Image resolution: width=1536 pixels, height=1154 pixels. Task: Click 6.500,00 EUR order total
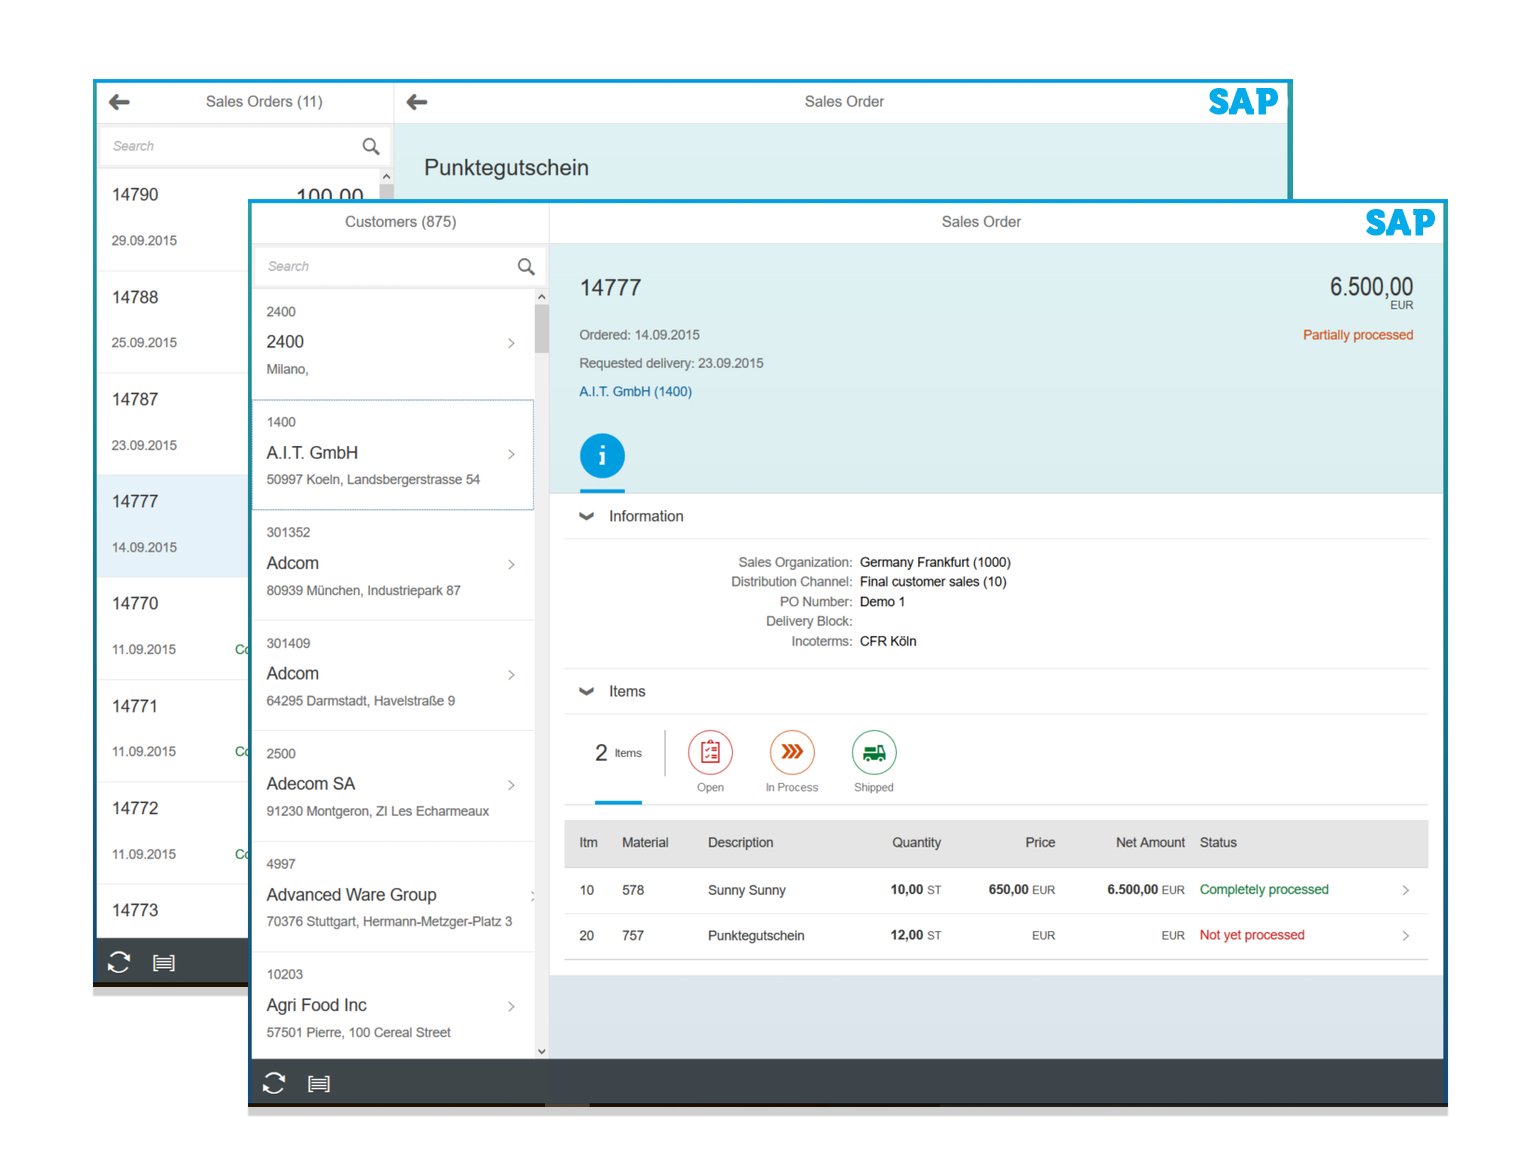[x=1371, y=292]
